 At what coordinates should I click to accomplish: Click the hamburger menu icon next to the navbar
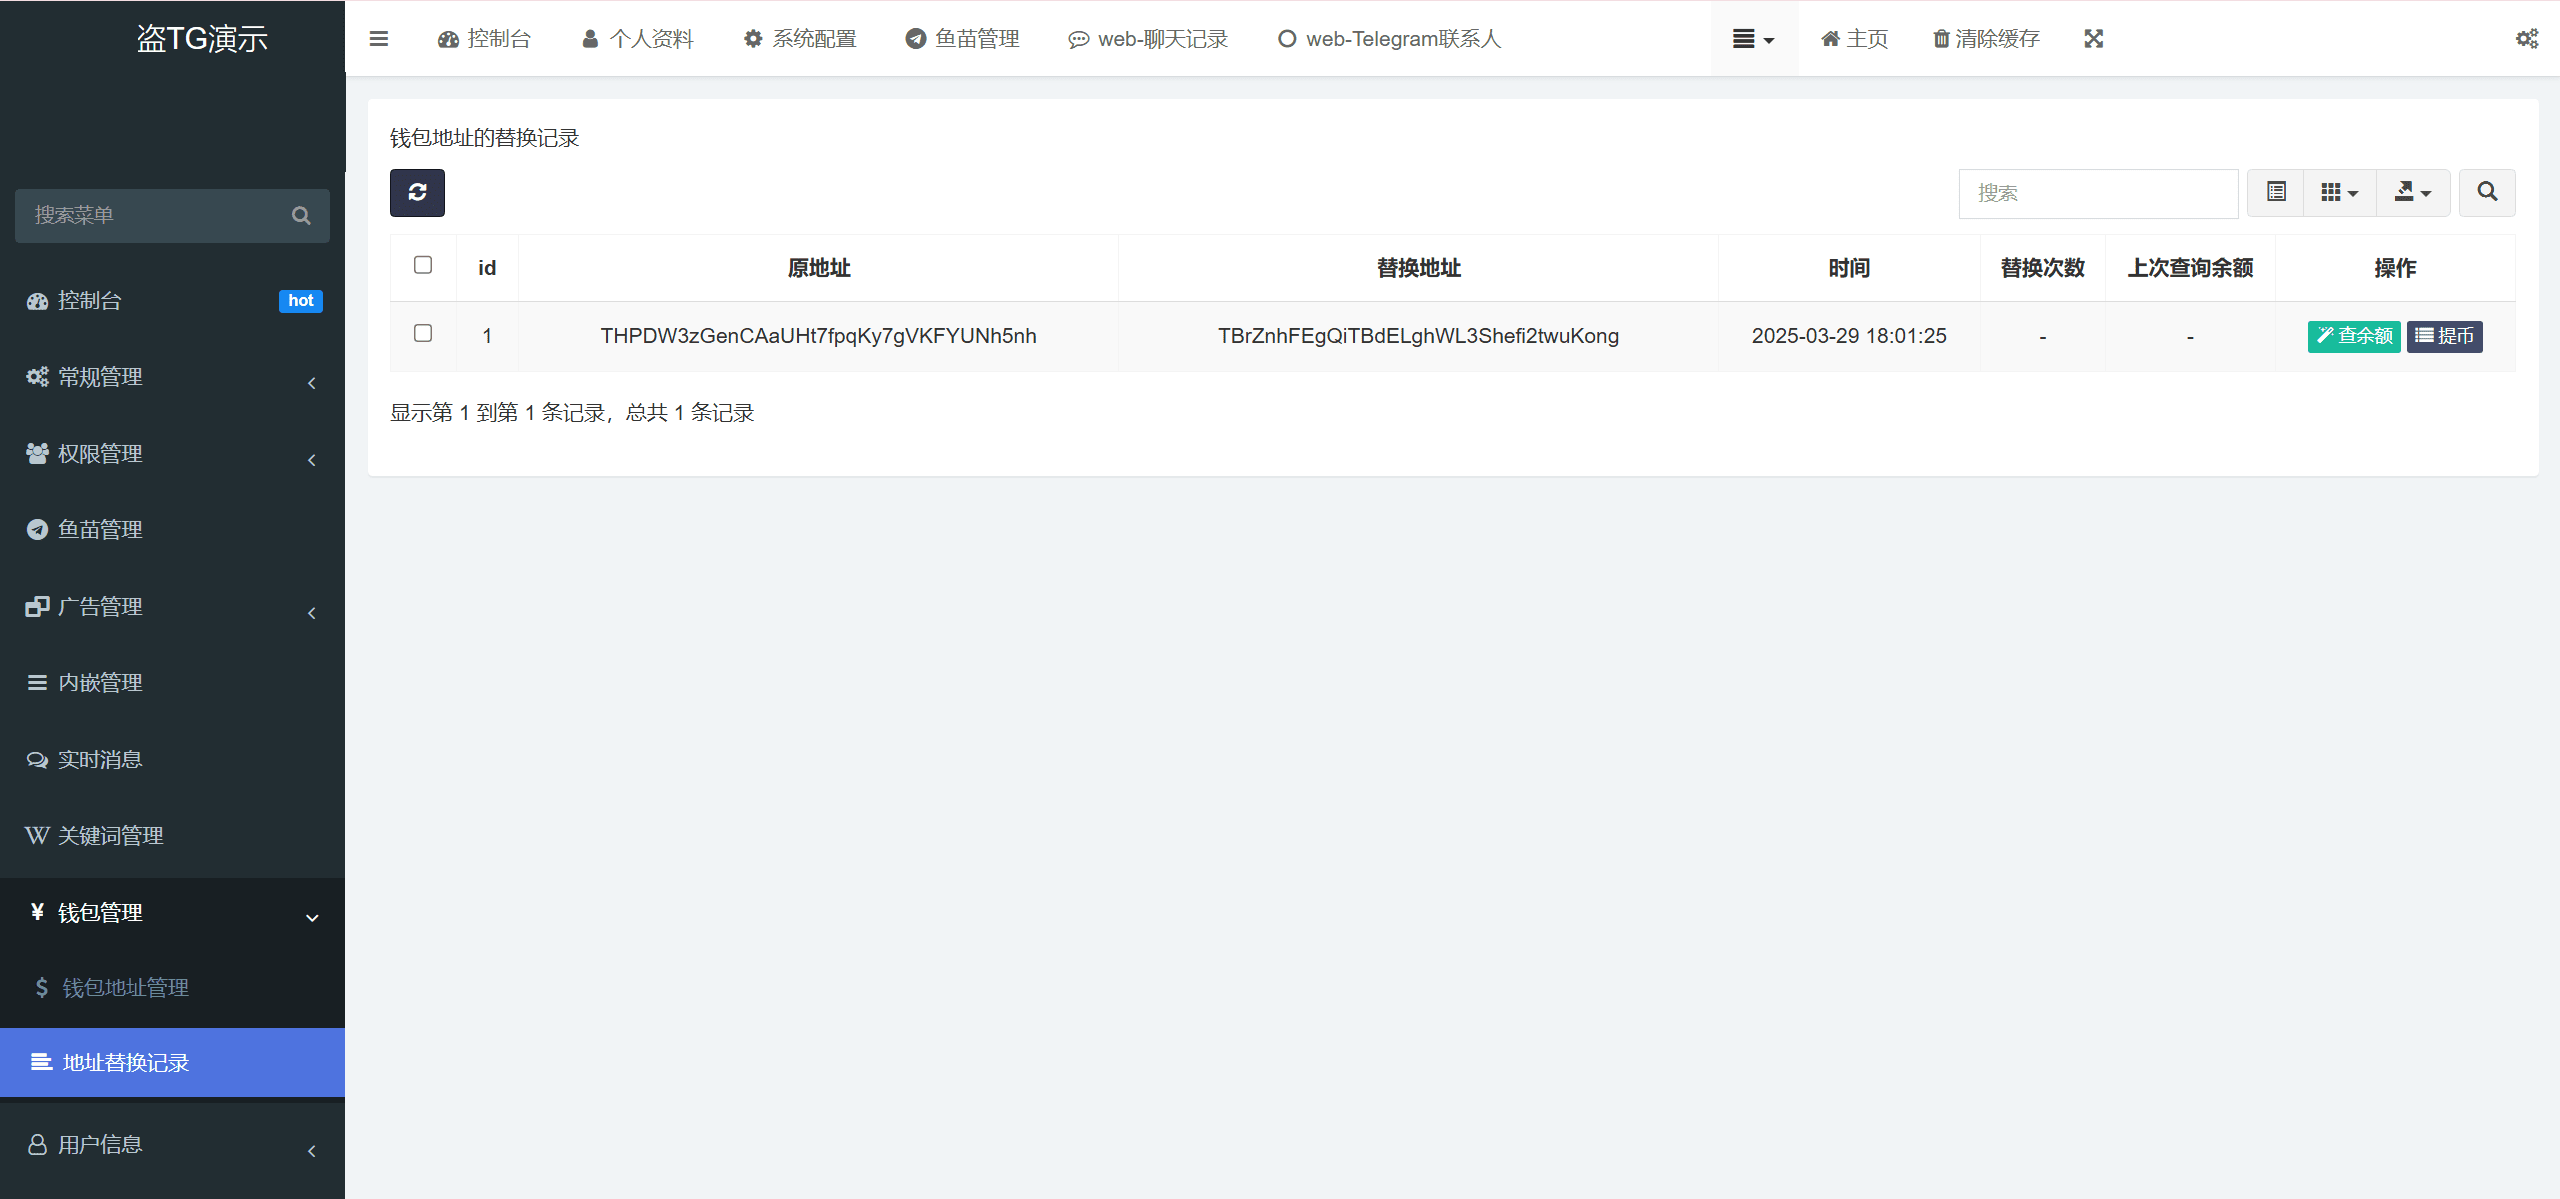click(379, 38)
